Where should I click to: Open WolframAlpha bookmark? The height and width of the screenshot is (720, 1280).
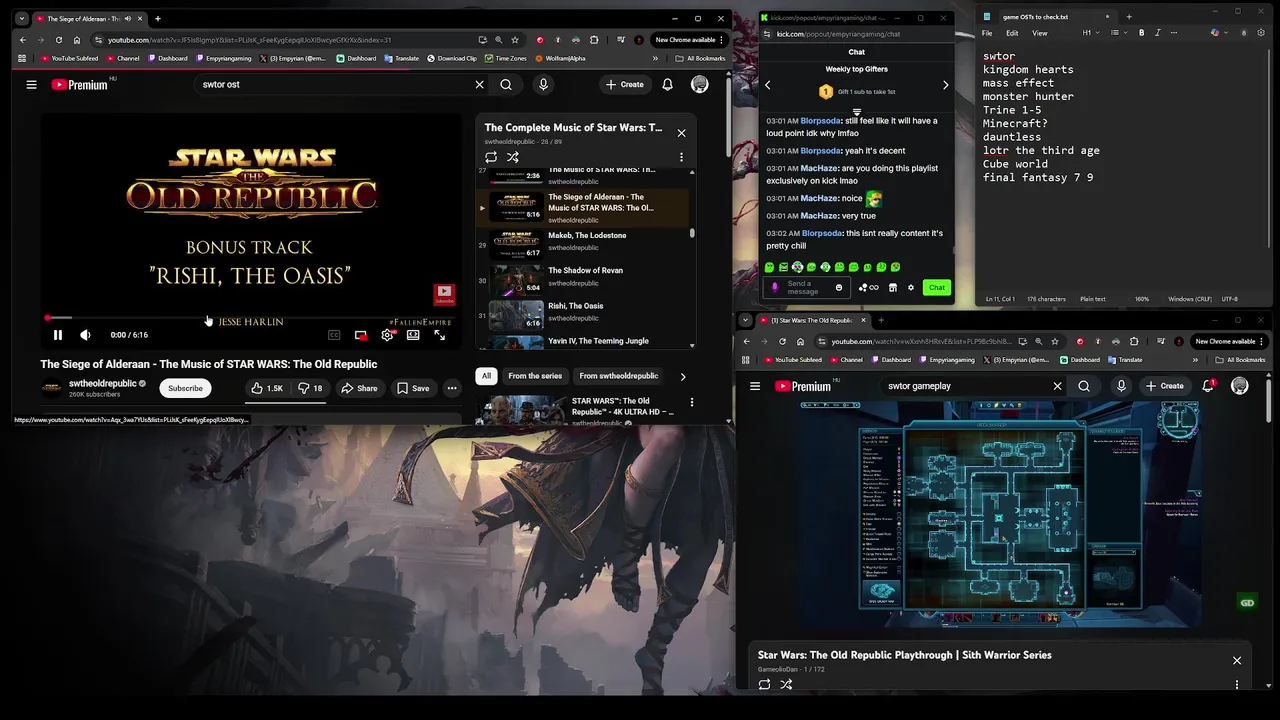[x=561, y=58]
